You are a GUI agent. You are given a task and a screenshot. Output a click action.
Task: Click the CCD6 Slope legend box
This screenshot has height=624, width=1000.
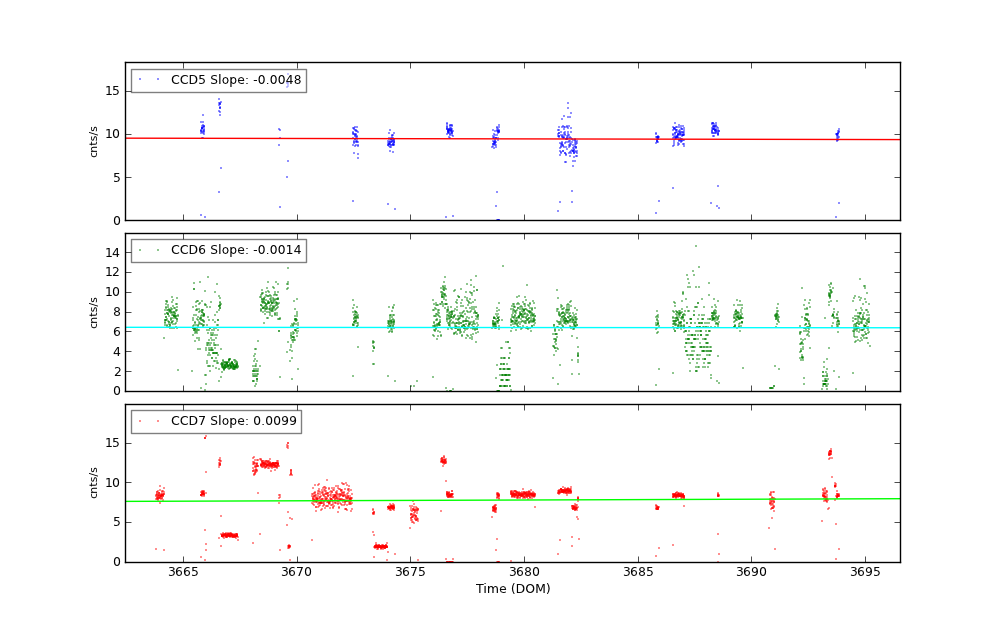218,251
